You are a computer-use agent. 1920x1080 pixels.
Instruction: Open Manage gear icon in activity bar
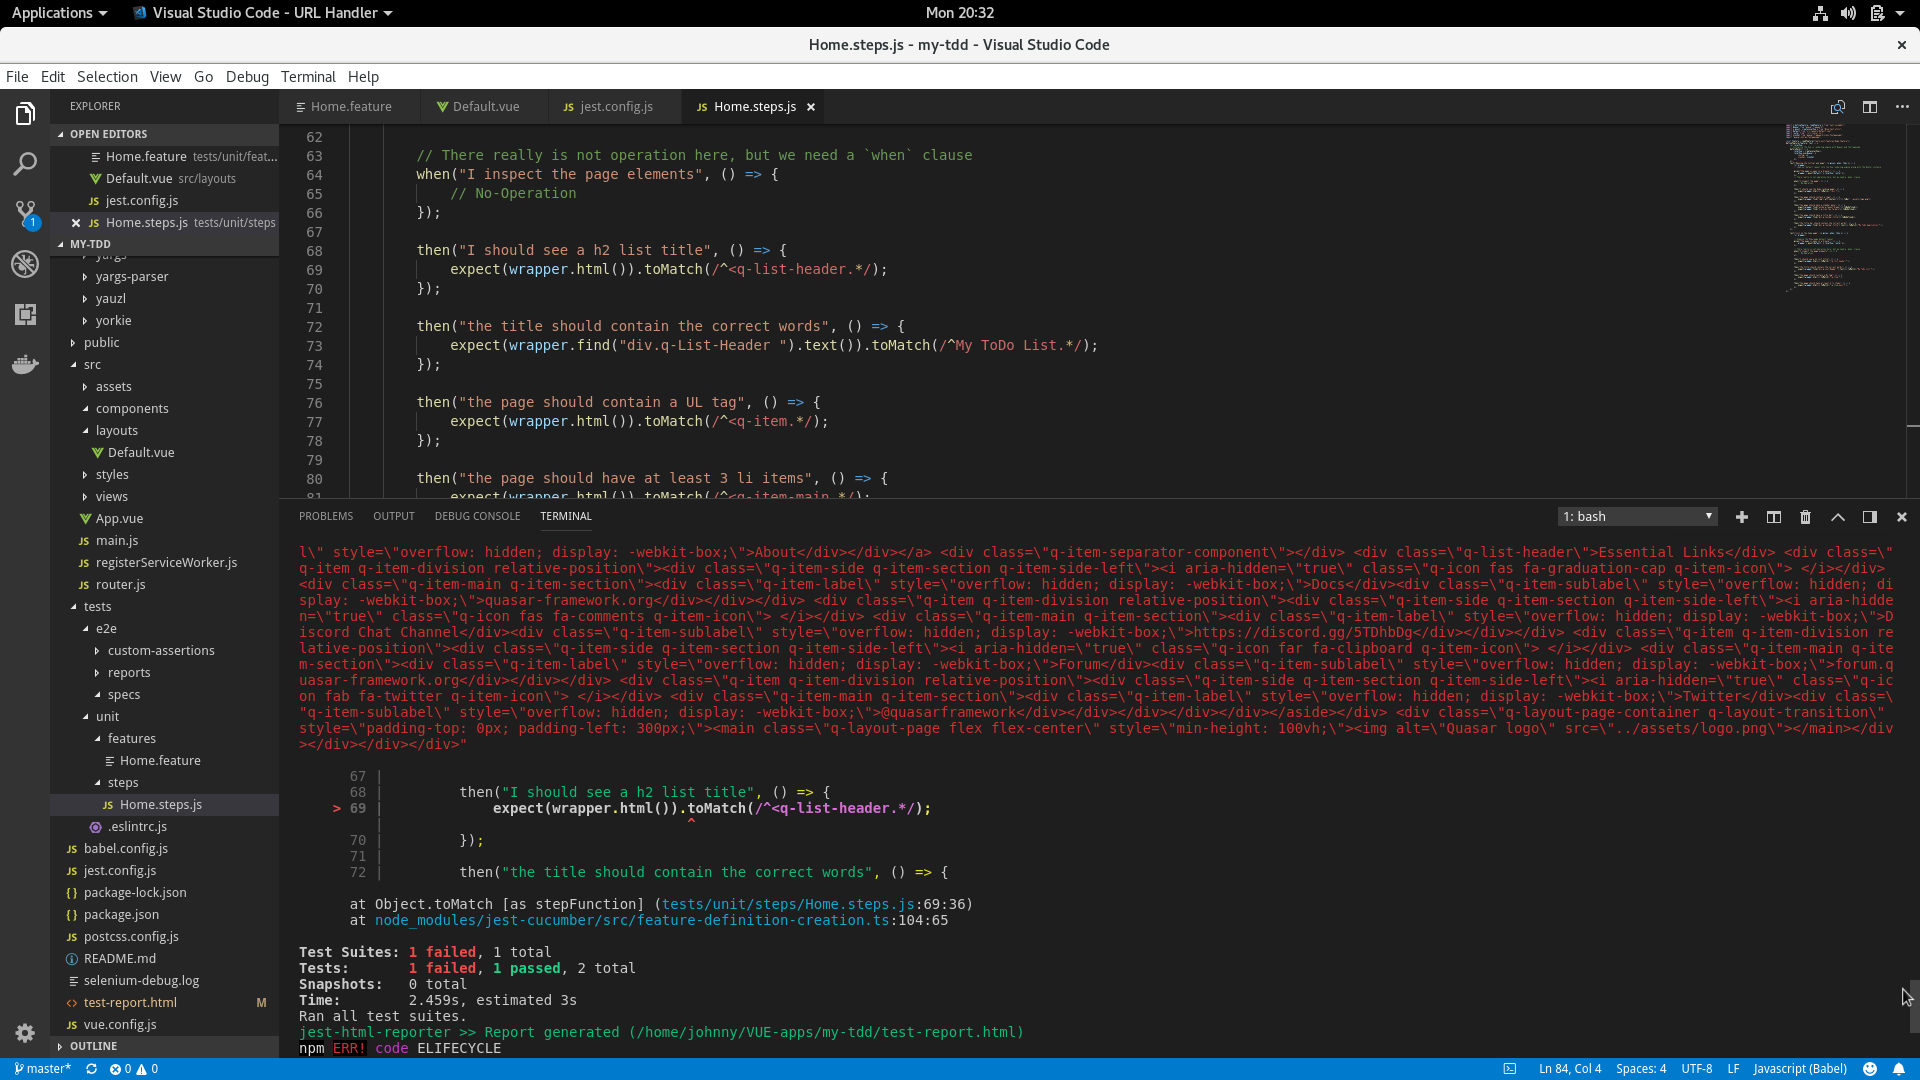pos(25,1033)
